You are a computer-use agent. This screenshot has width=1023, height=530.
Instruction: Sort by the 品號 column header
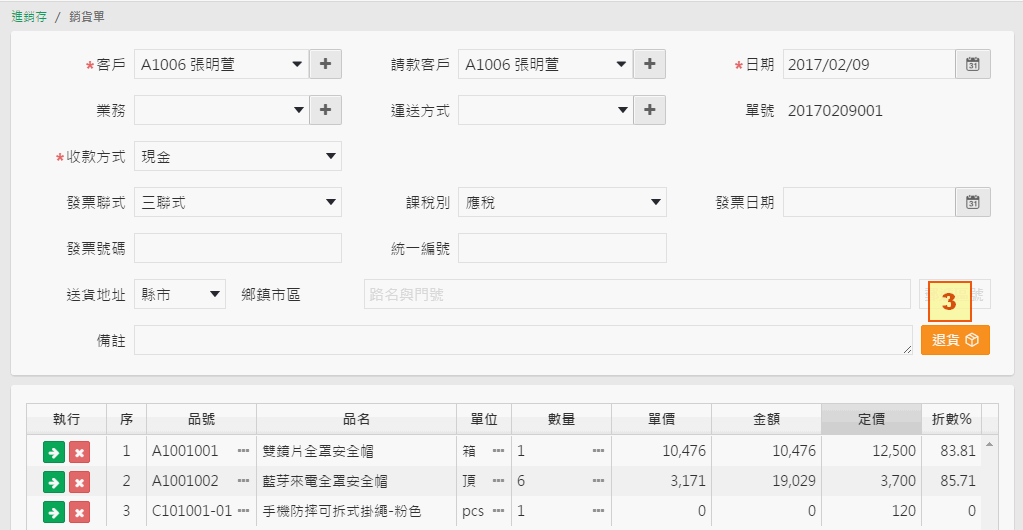(x=201, y=419)
